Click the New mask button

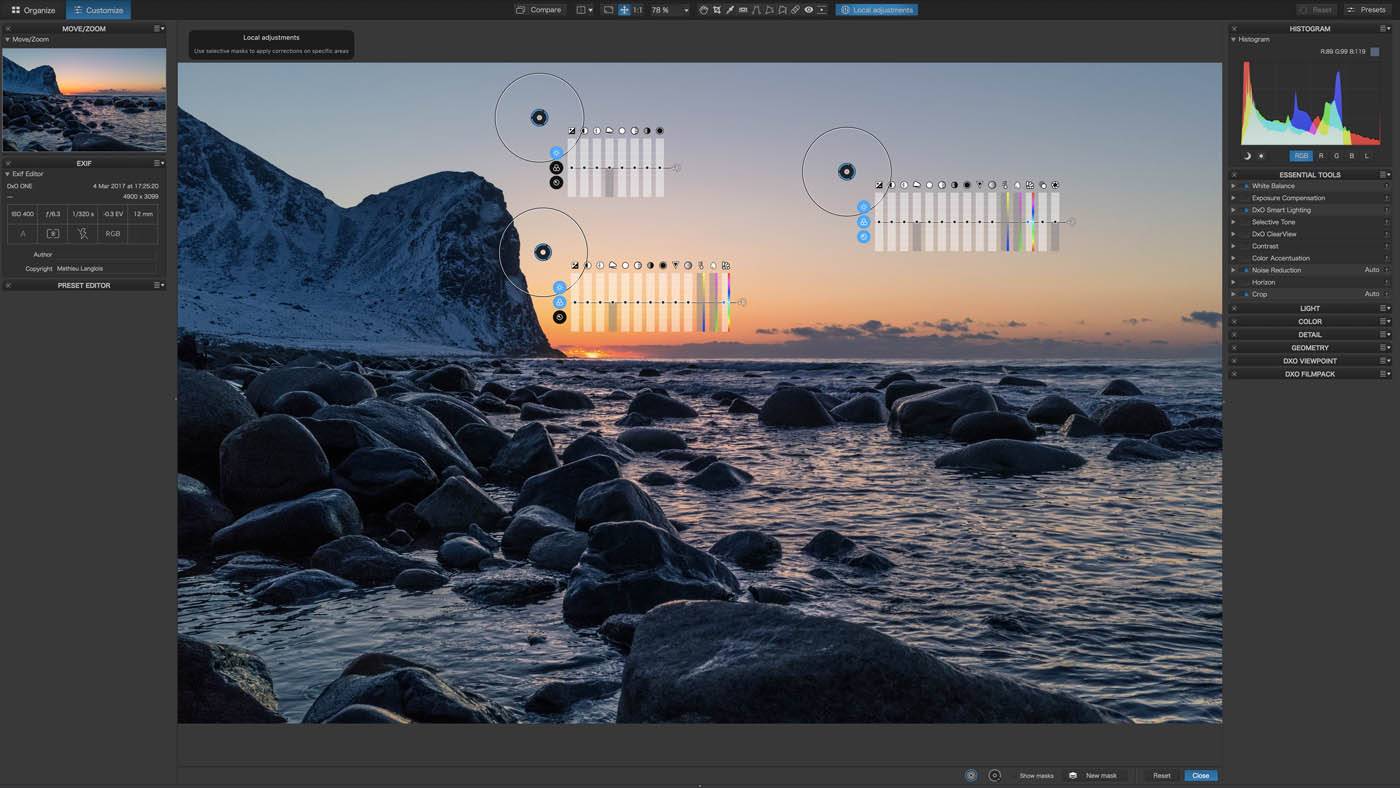point(1098,775)
